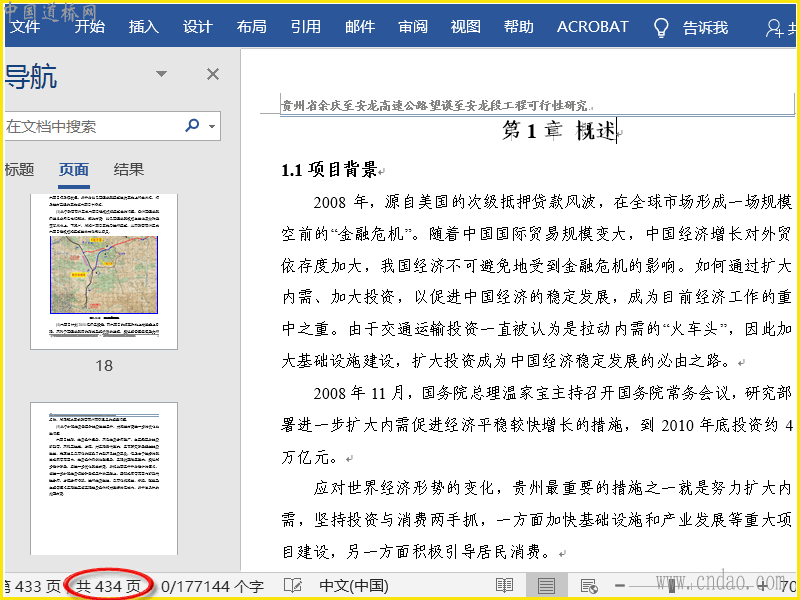This screenshot has height=600, width=800.
Task: Open the 视图 ribbon tab
Action: point(465,27)
